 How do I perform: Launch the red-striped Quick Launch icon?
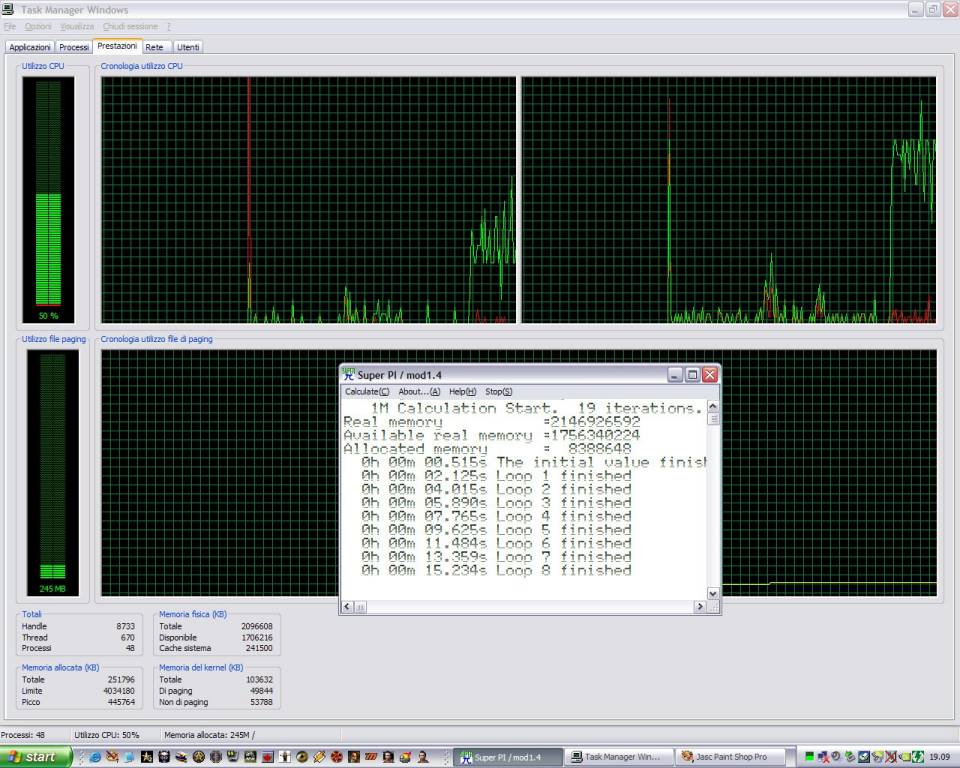coord(371,756)
